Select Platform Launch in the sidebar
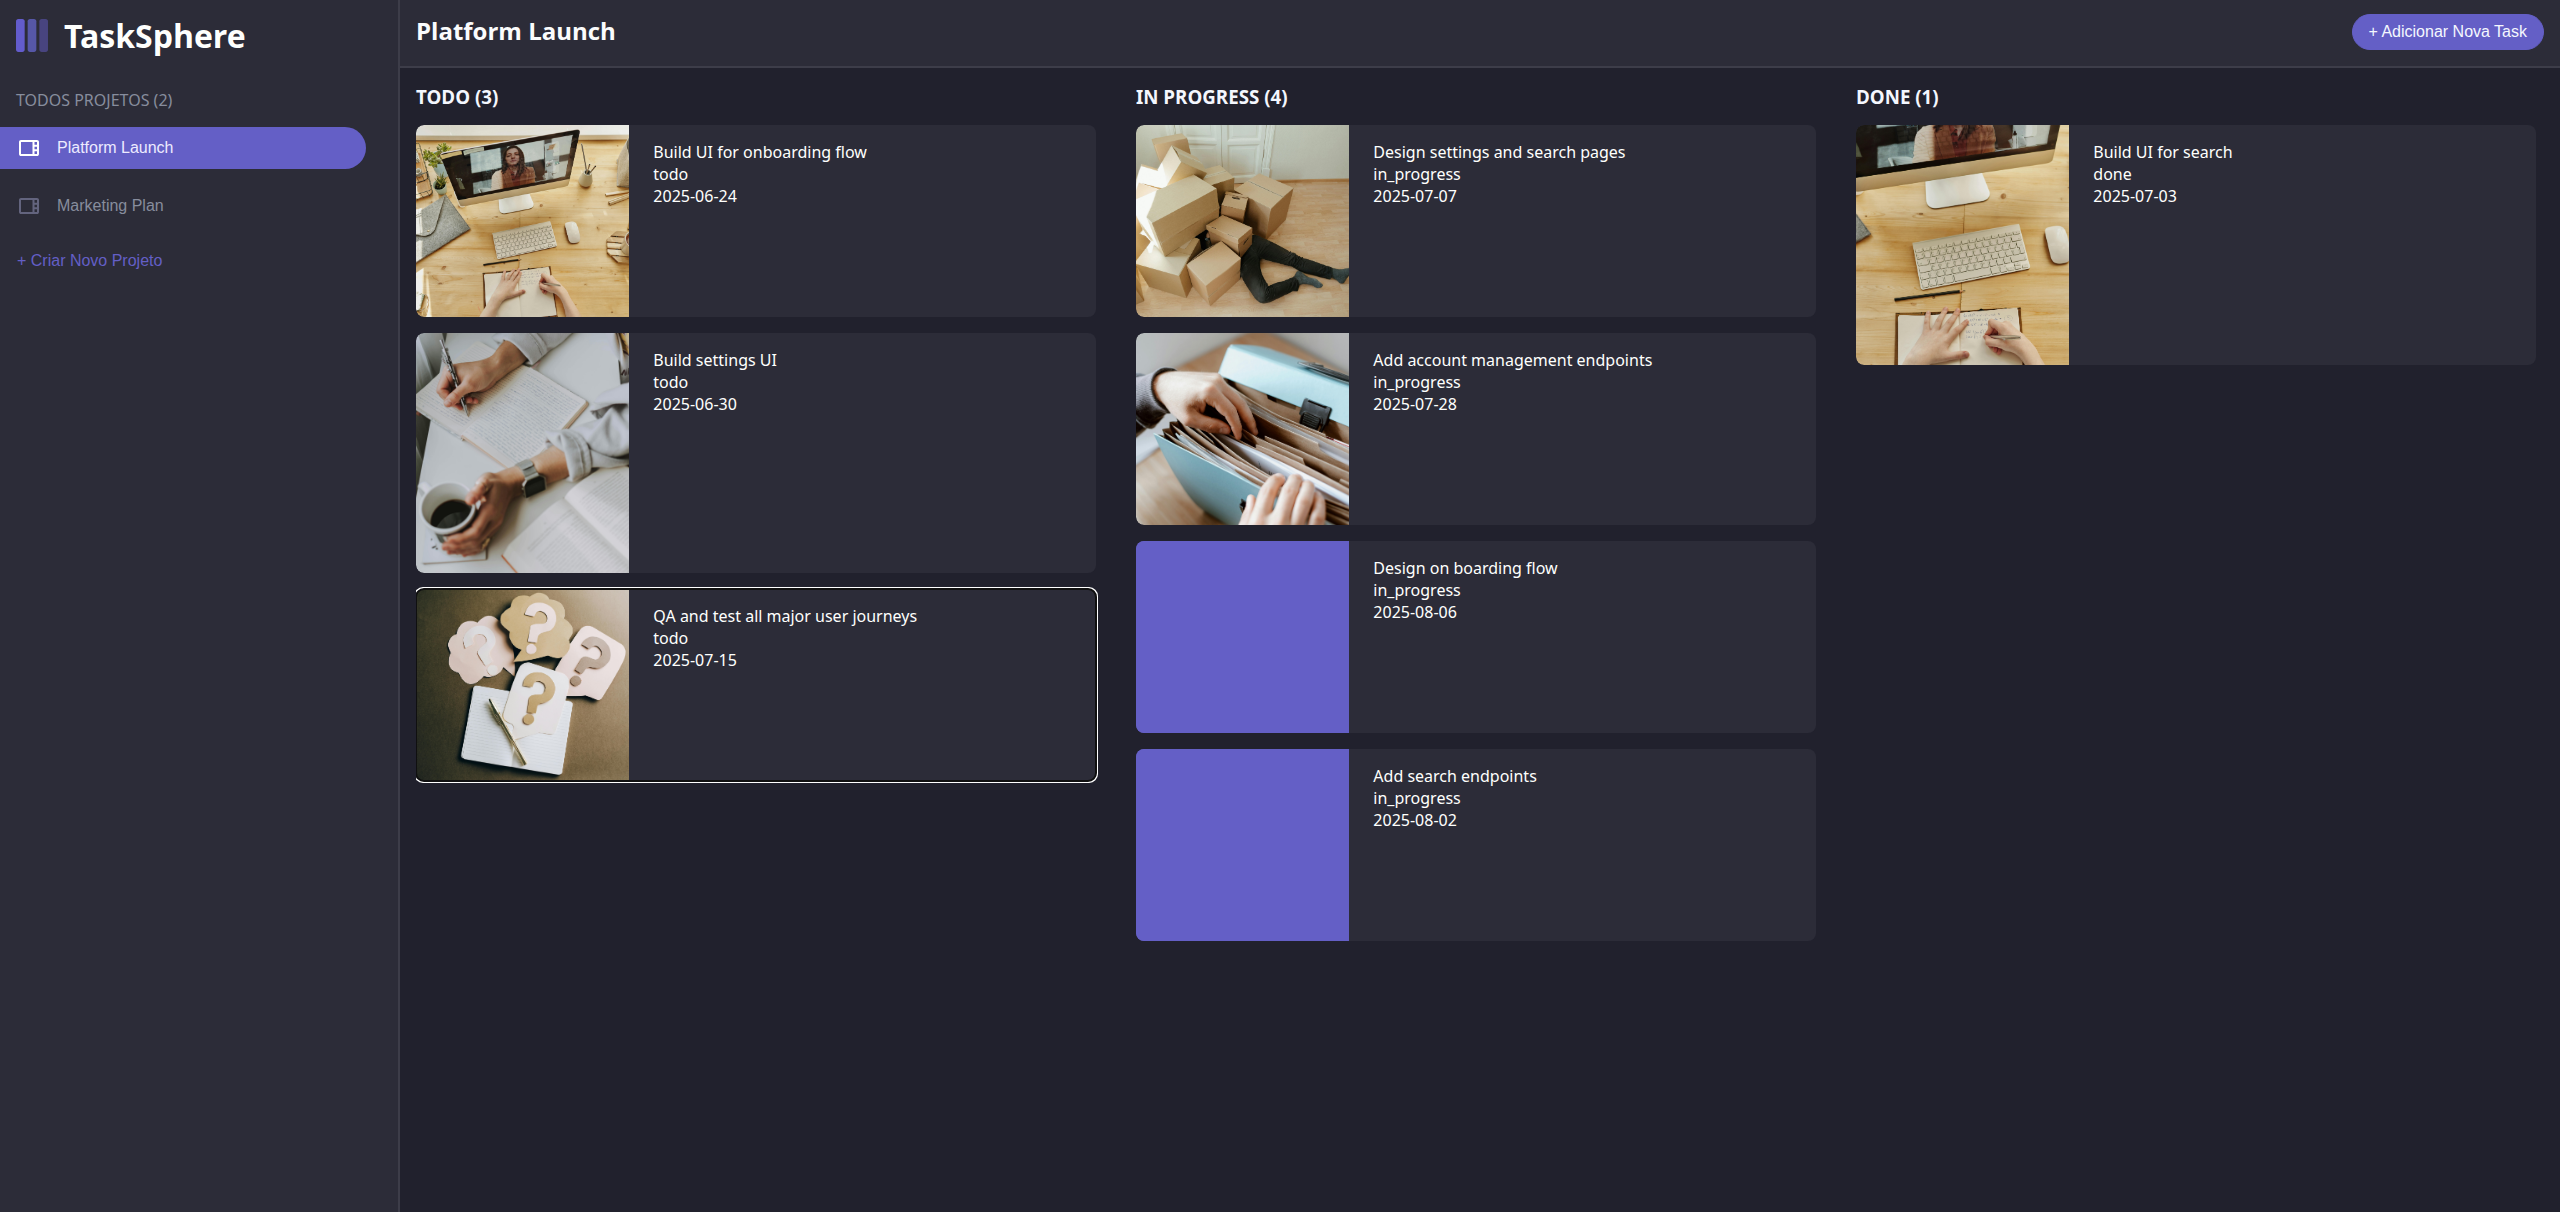 pyautogui.click(x=183, y=148)
